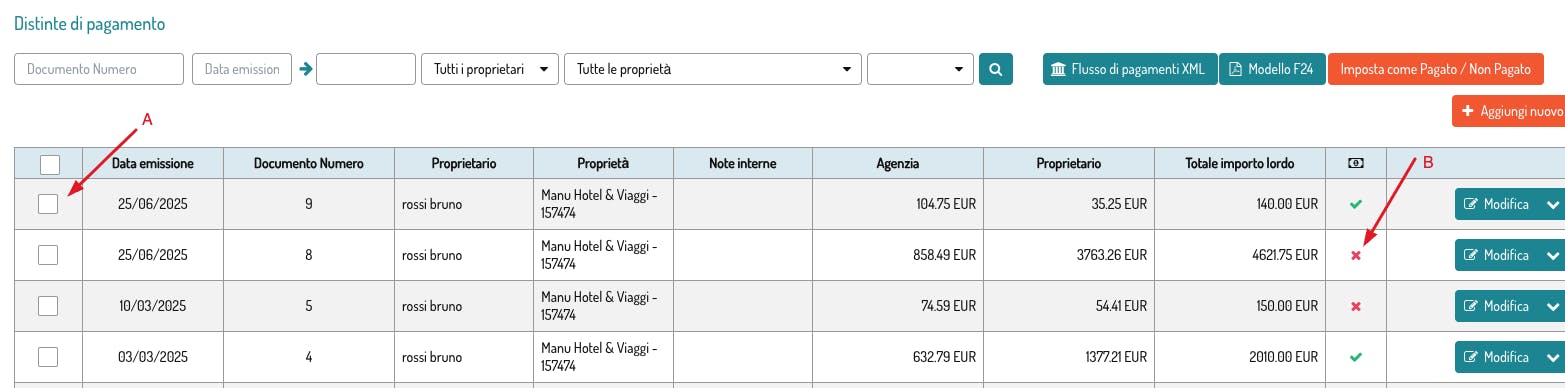Click the teal arrow between date fields
Image resolution: width=1565 pixels, height=388 pixels.
click(x=304, y=69)
